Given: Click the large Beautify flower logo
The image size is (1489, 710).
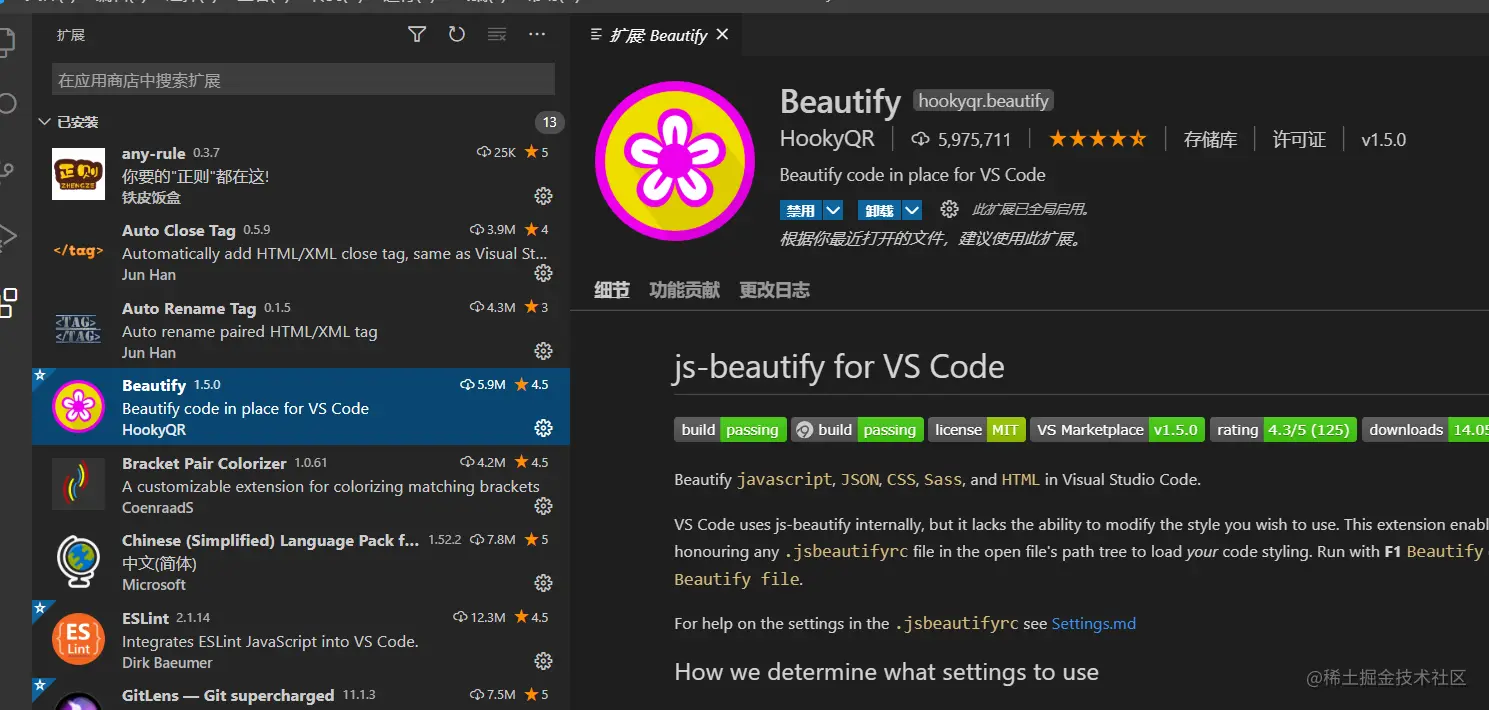Looking at the screenshot, I should (675, 161).
